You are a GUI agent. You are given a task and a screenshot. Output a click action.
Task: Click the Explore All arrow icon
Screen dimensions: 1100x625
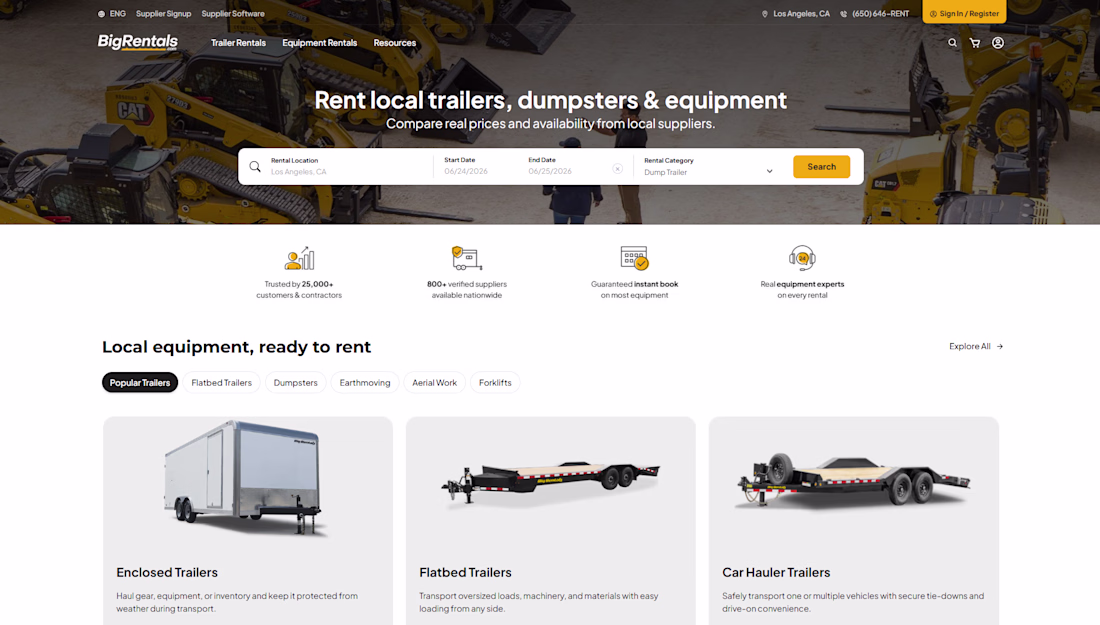click(x=1000, y=347)
